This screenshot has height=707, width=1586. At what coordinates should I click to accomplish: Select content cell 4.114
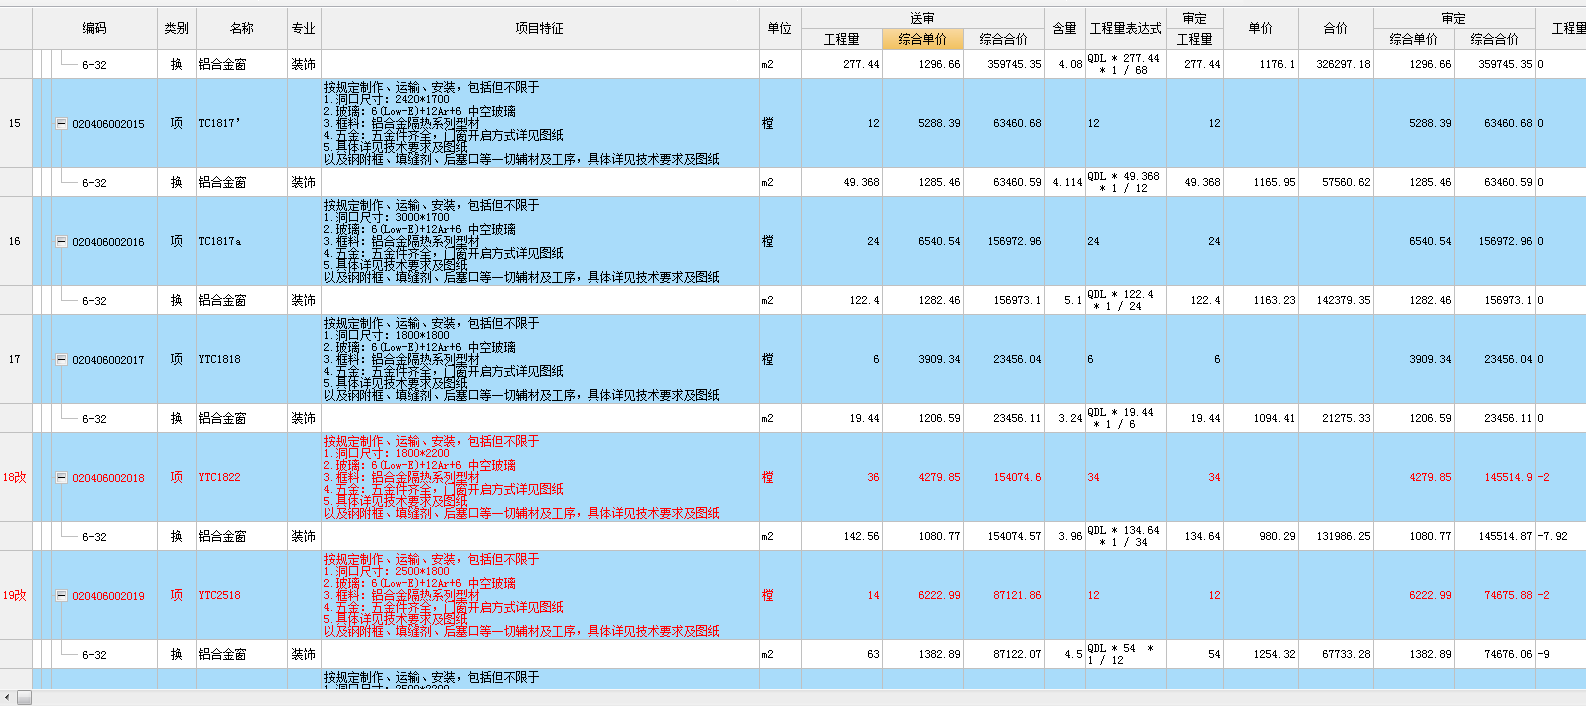1065,183
